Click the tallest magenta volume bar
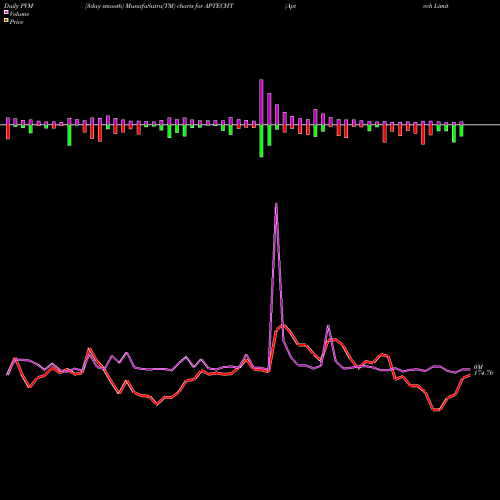 (x=261, y=102)
